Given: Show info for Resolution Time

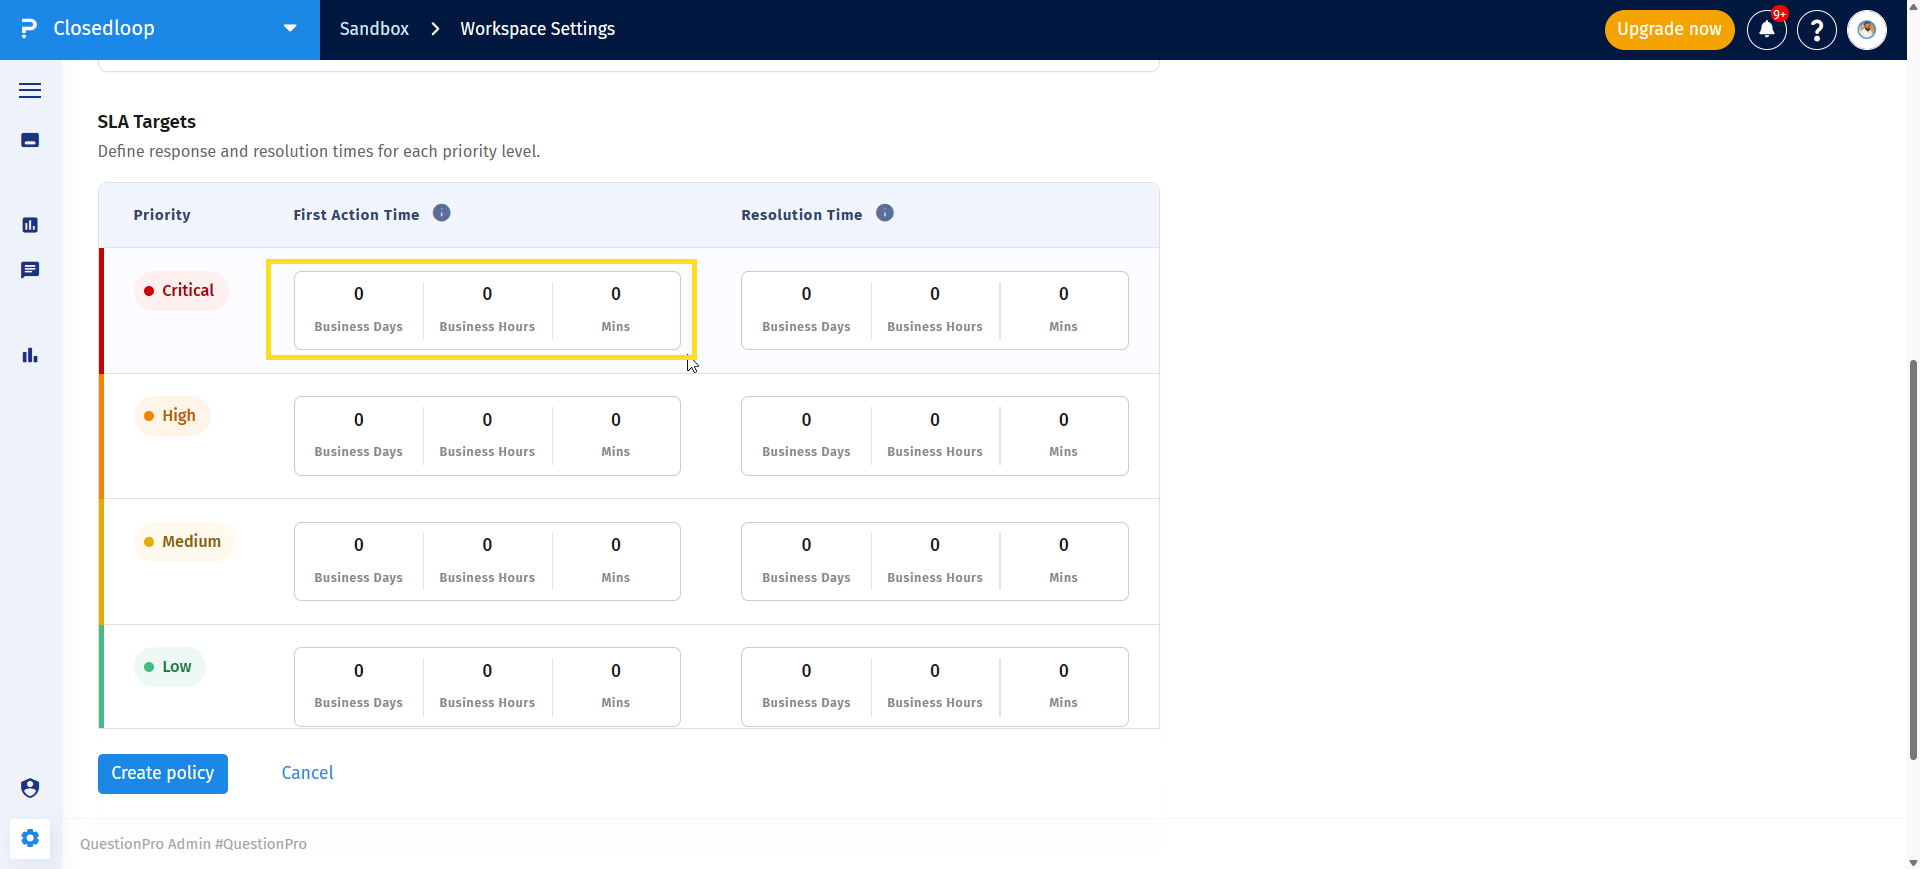Looking at the screenshot, I should point(885,213).
